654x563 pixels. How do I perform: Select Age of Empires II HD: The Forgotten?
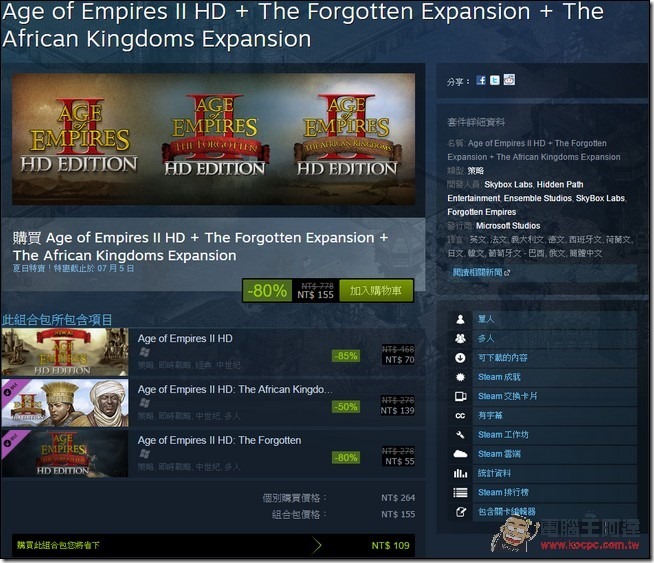pyautogui.click(x=219, y=440)
